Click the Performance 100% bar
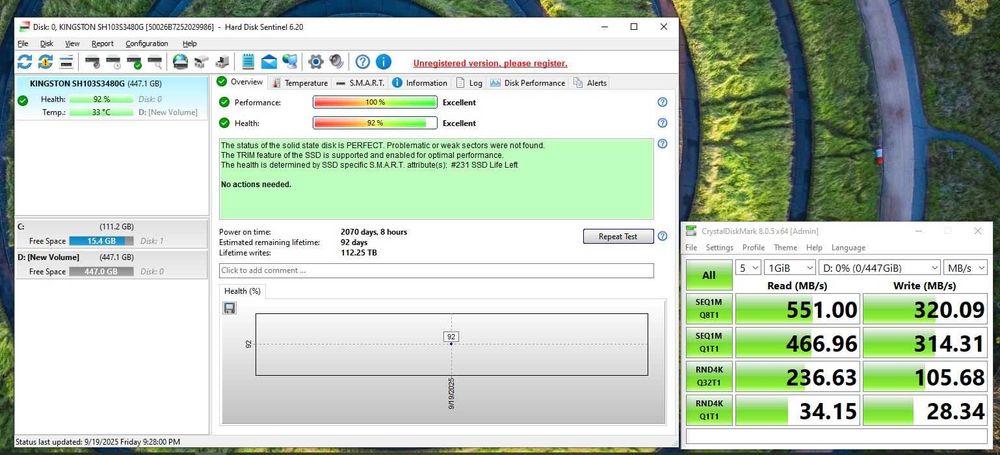The height and width of the screenshot is (455, 1000). [375, 102]
